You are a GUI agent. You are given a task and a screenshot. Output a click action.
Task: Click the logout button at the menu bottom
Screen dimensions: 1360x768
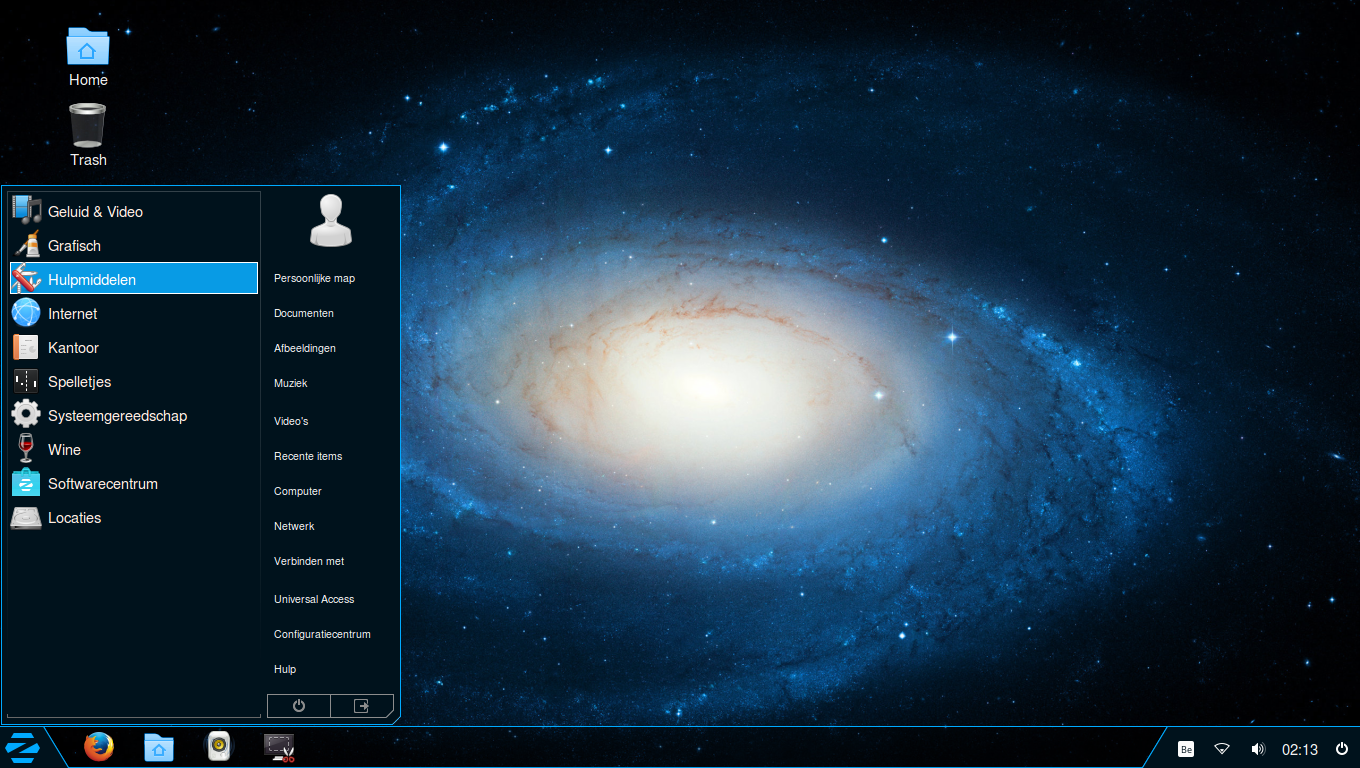pyautogui.click(x=361, y=705)
